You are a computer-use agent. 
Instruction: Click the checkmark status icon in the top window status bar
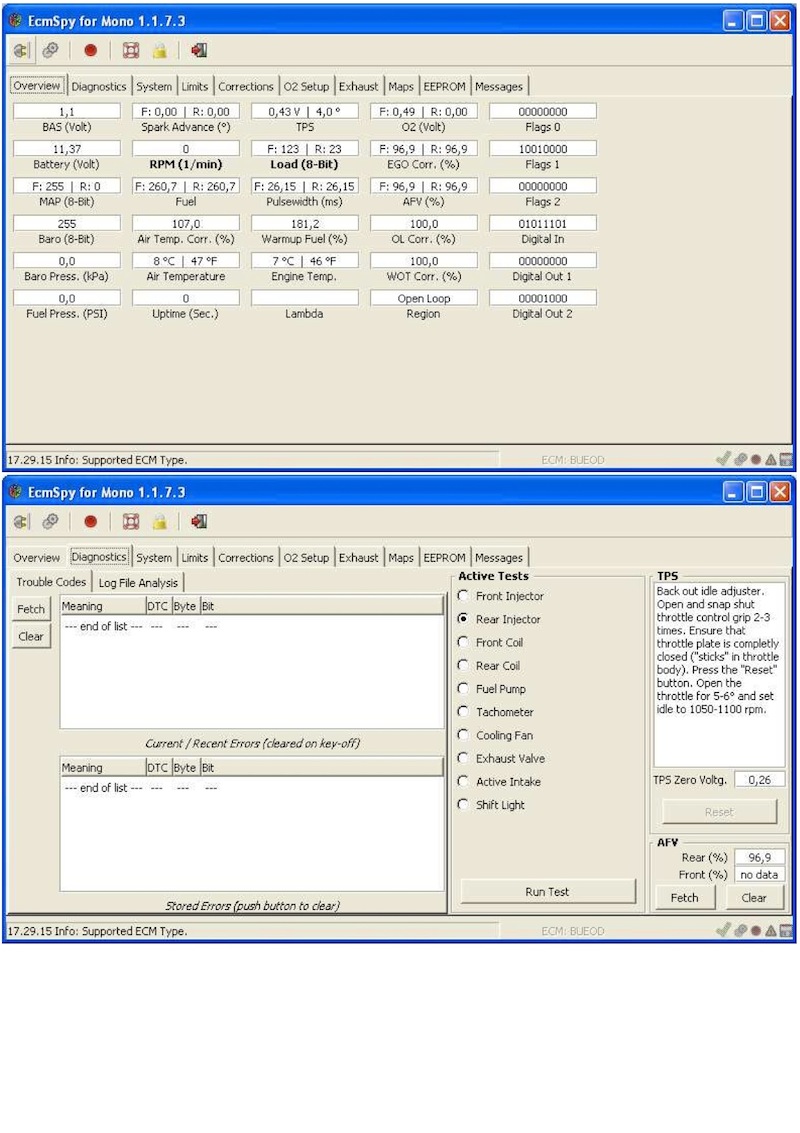click(x=723, y=459)
